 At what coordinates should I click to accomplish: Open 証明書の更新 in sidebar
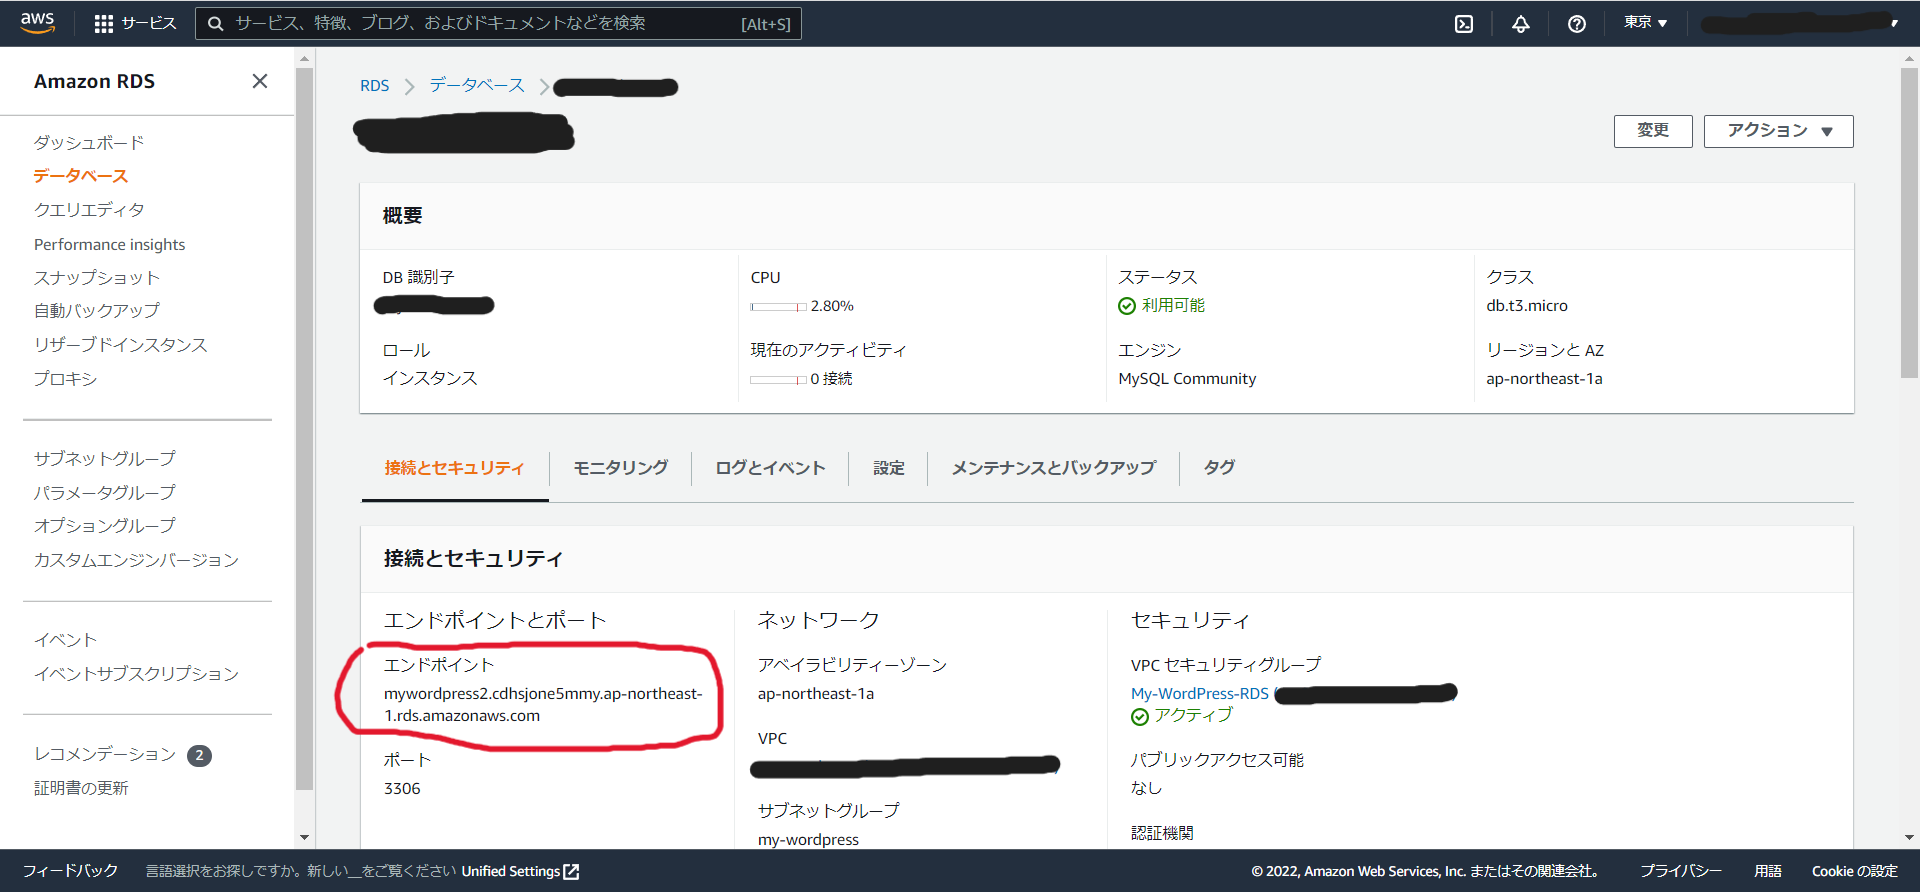81,789
